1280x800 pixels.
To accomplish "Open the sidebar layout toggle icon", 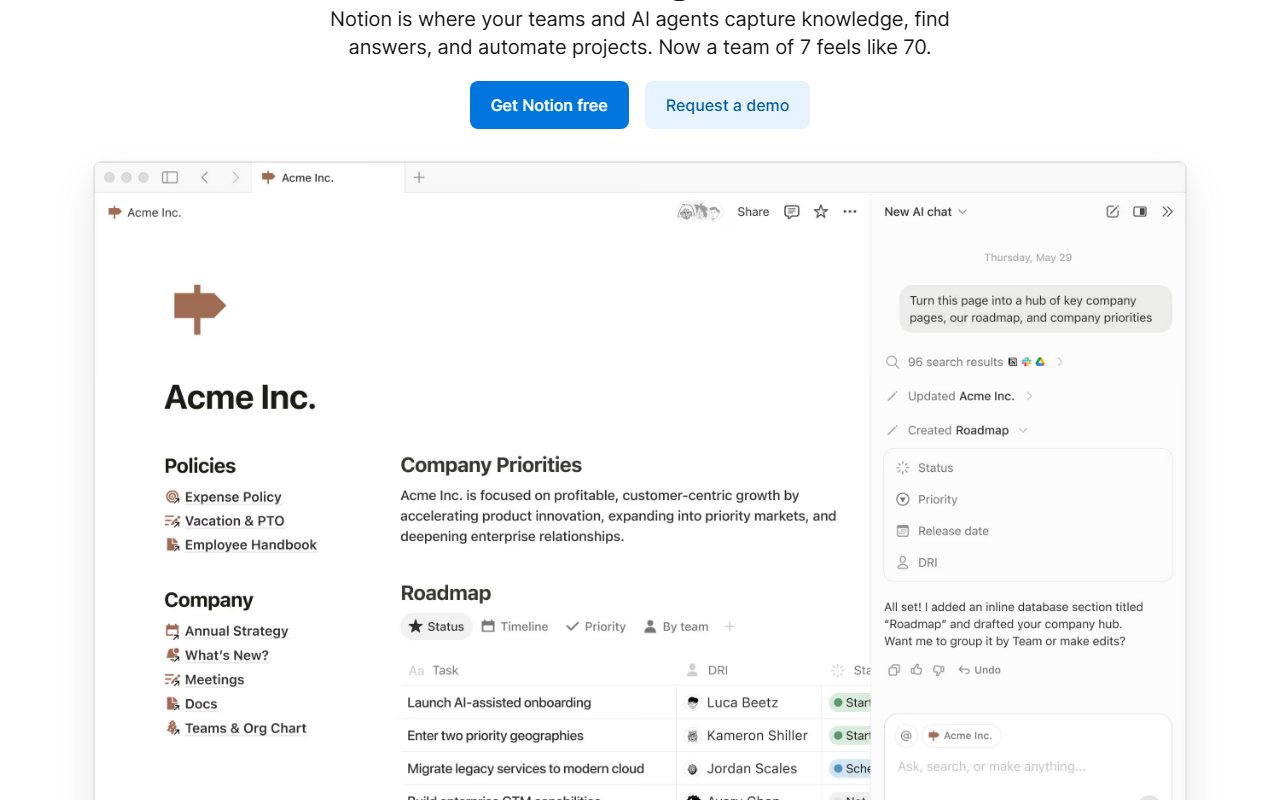I will 1139,211.
